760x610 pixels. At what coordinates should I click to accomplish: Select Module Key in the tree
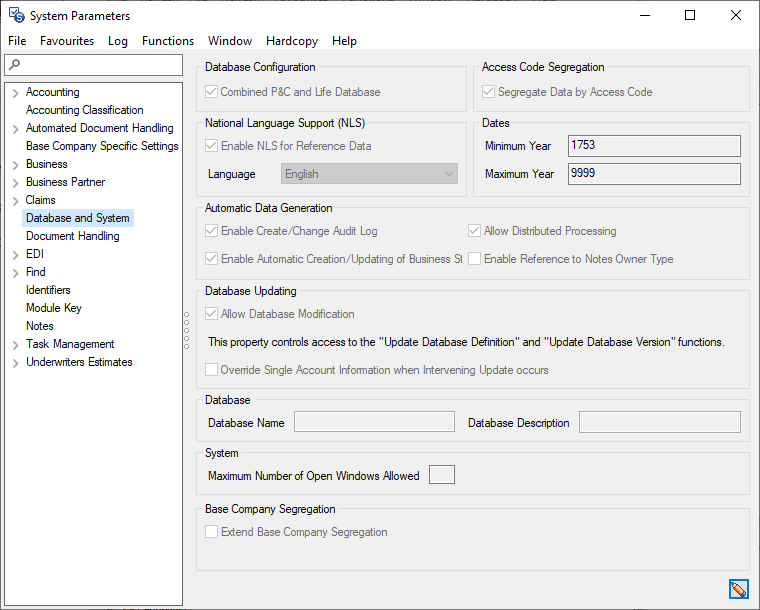(x=54, y=308)
